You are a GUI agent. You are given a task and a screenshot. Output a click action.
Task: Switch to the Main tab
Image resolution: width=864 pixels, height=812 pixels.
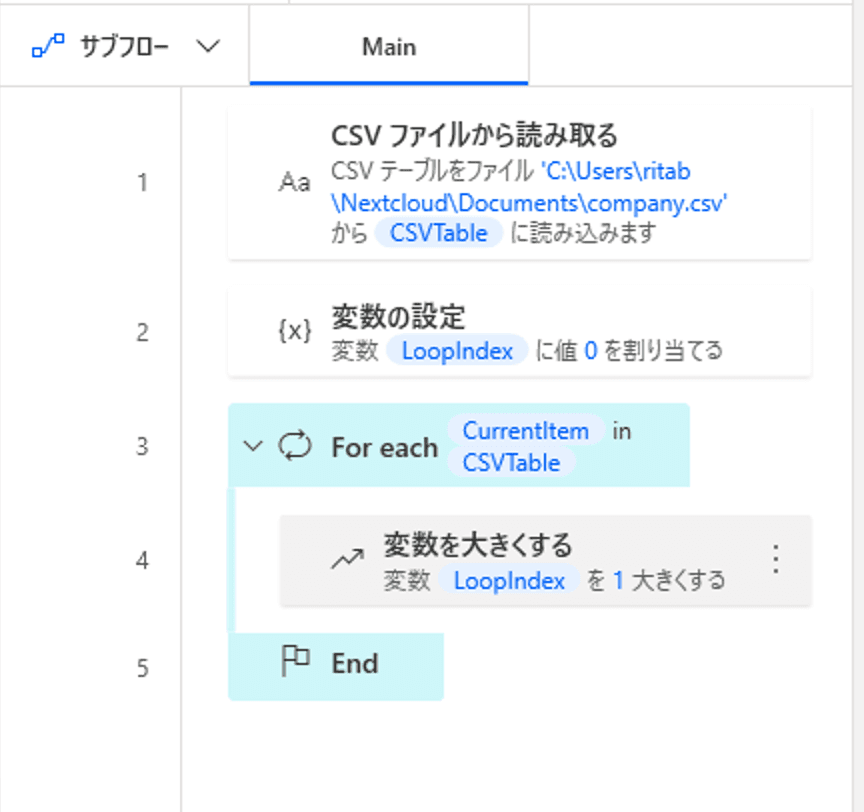389,47
